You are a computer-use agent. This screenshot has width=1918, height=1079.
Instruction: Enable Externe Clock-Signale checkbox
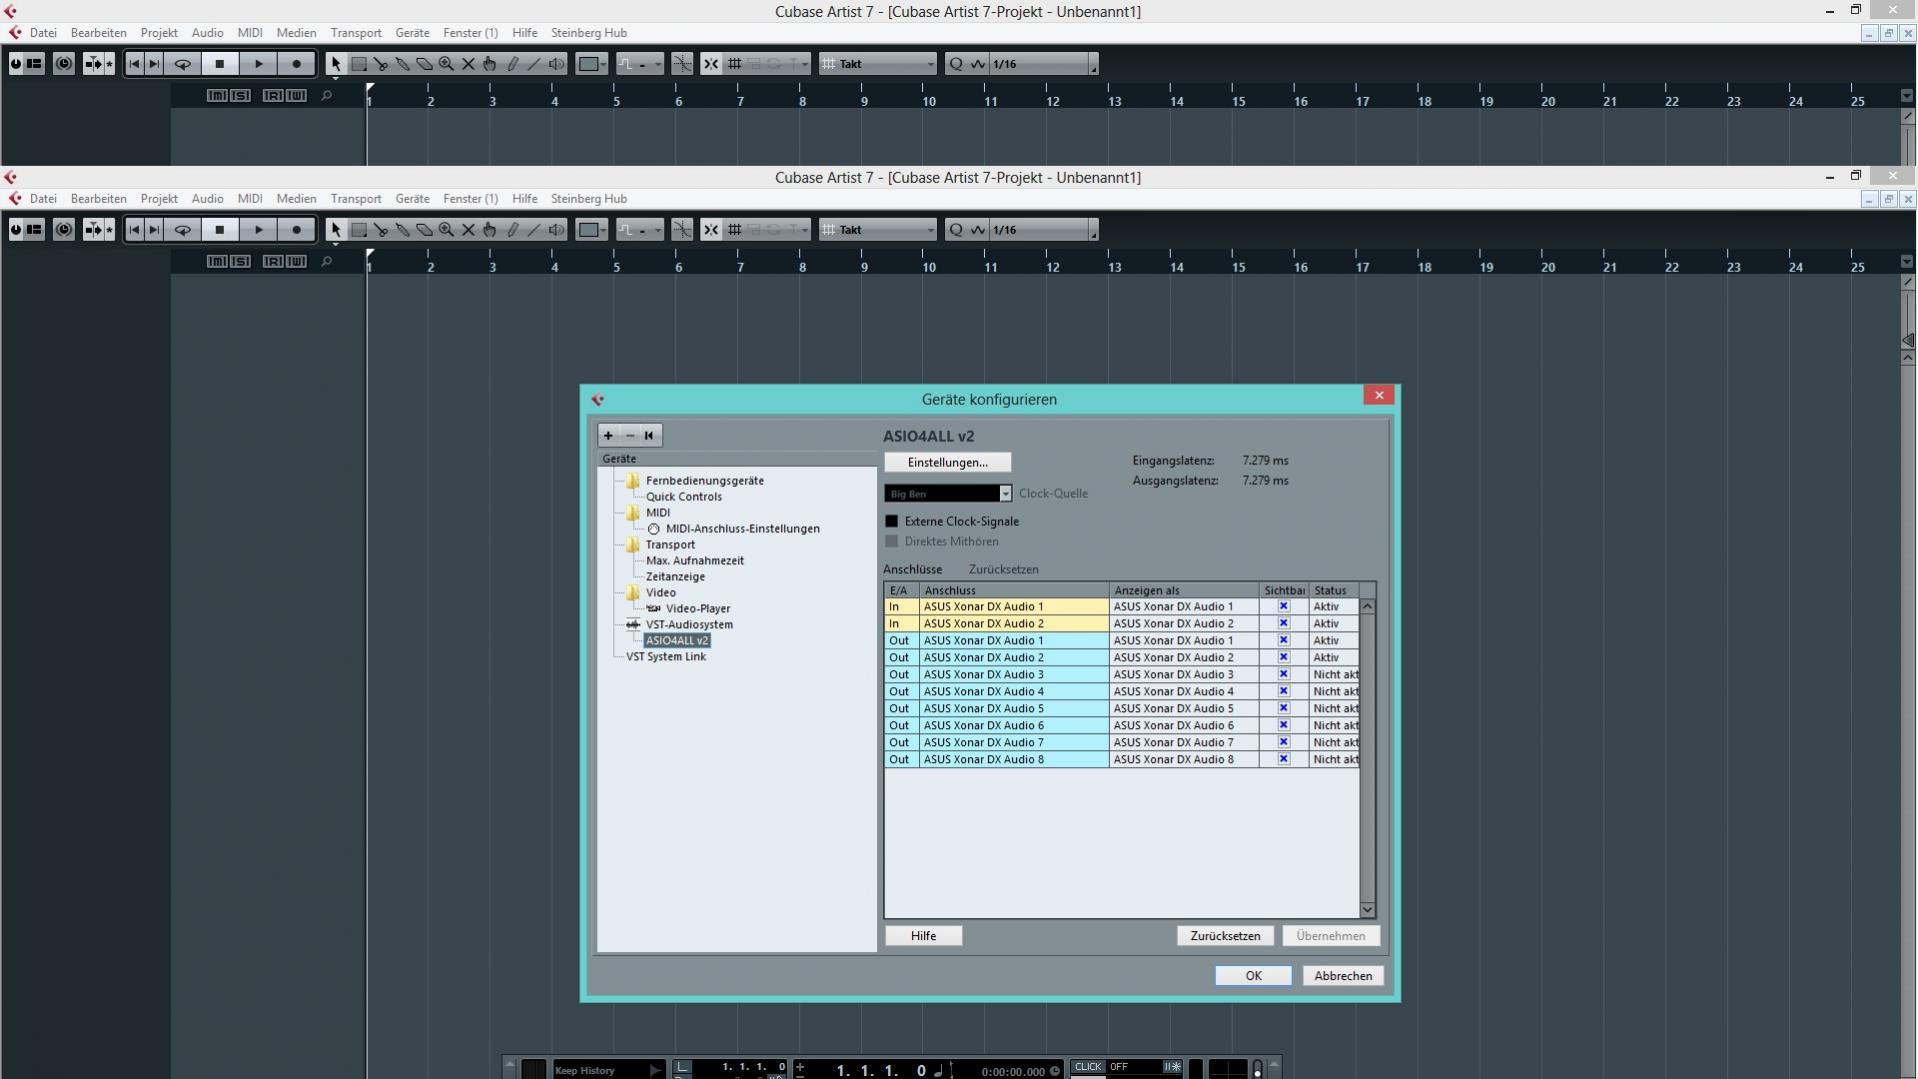pos(892,522)
